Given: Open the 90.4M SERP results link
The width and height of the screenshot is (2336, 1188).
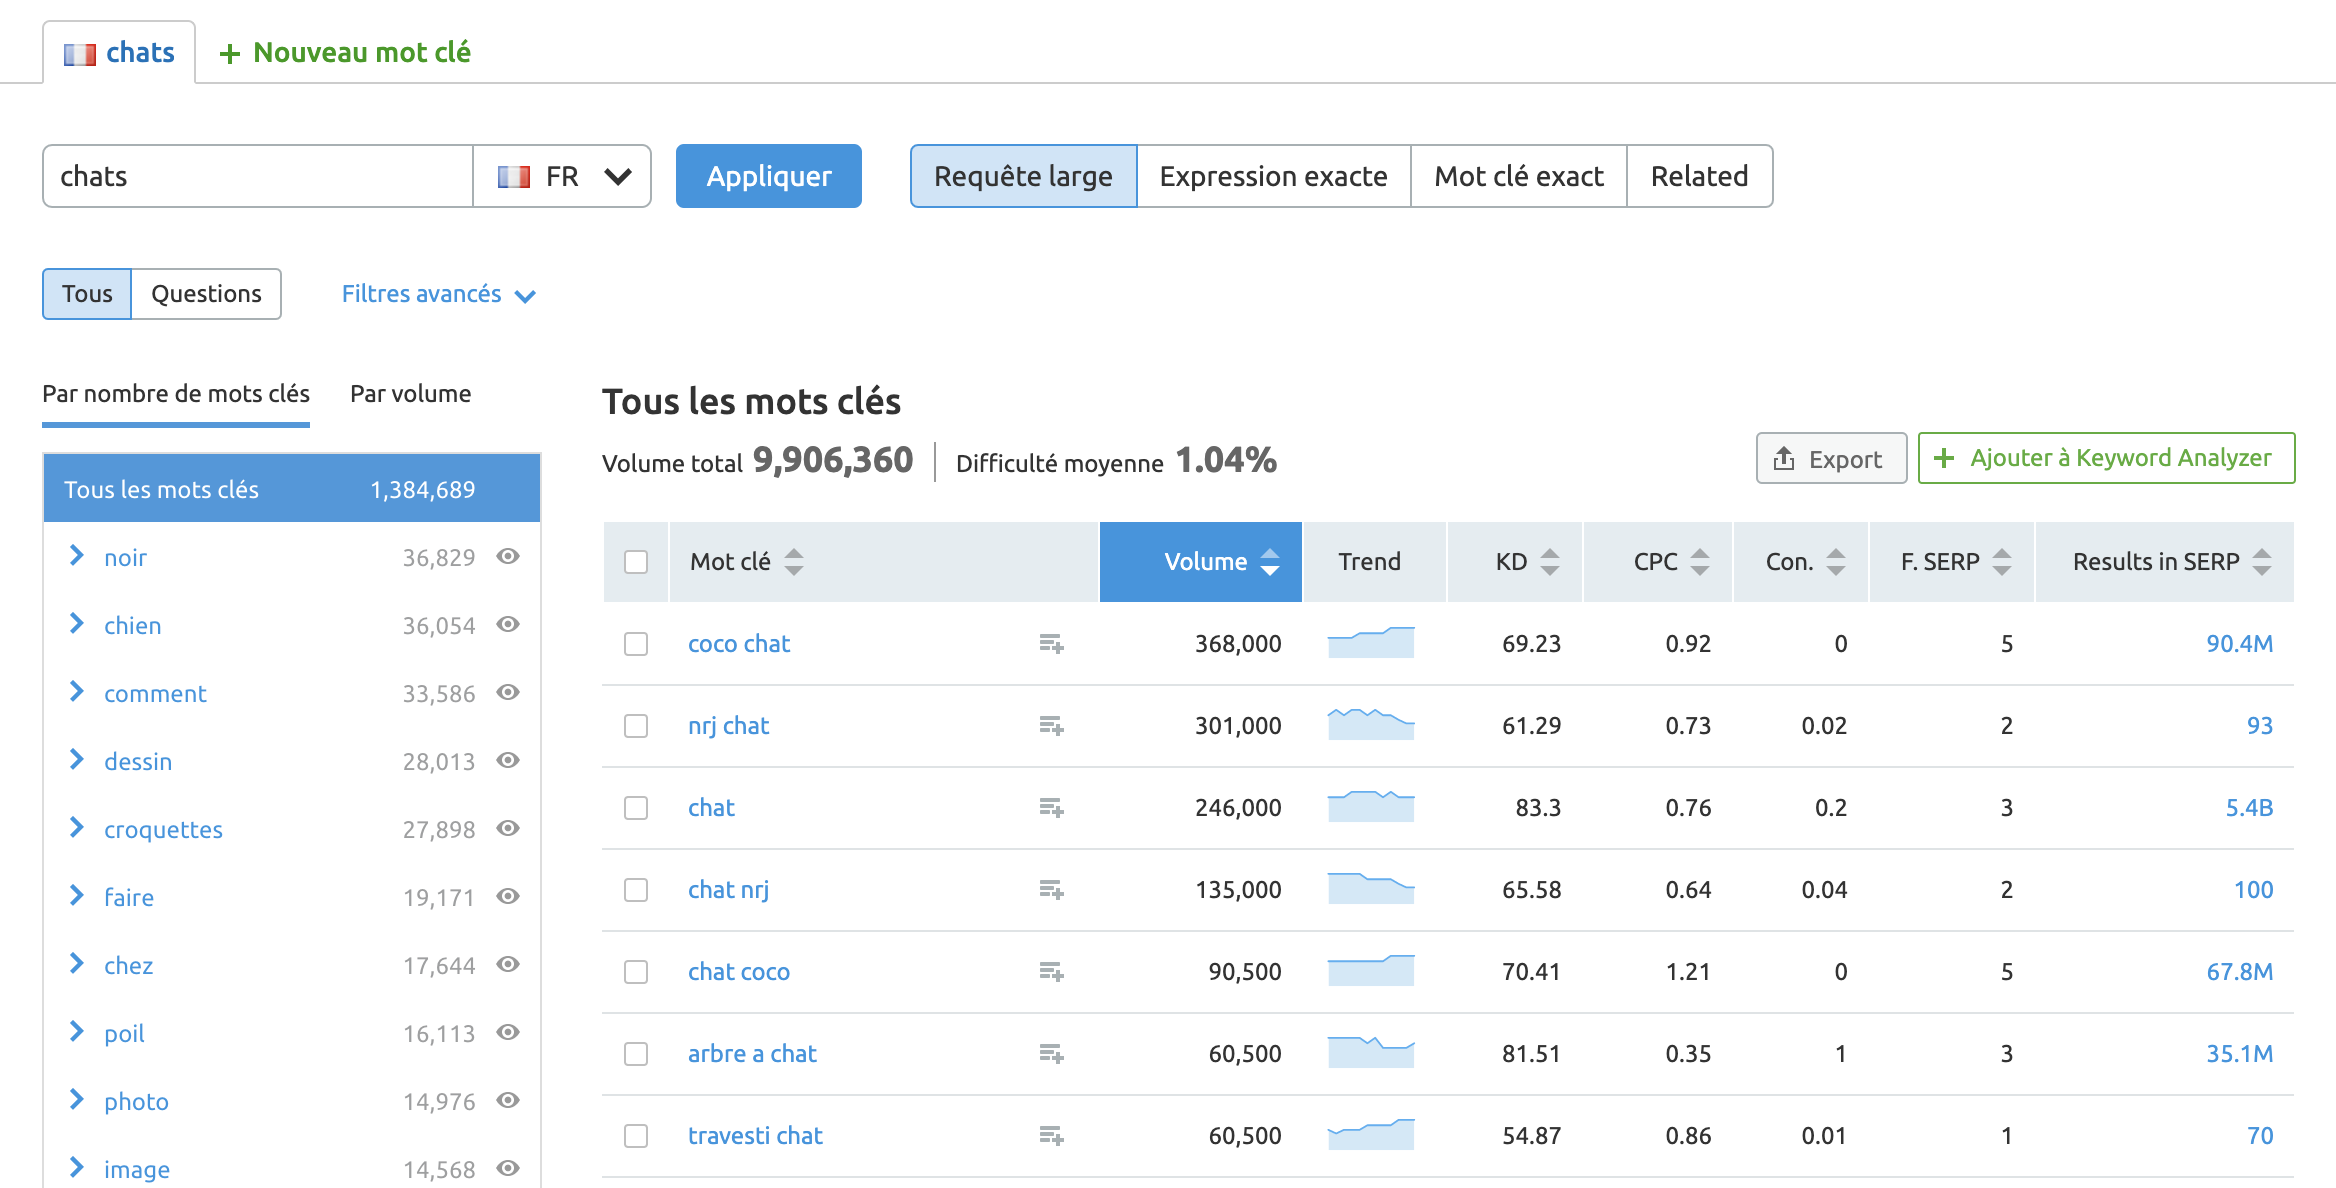Looking at the screenshot, I should (2240, 644).
